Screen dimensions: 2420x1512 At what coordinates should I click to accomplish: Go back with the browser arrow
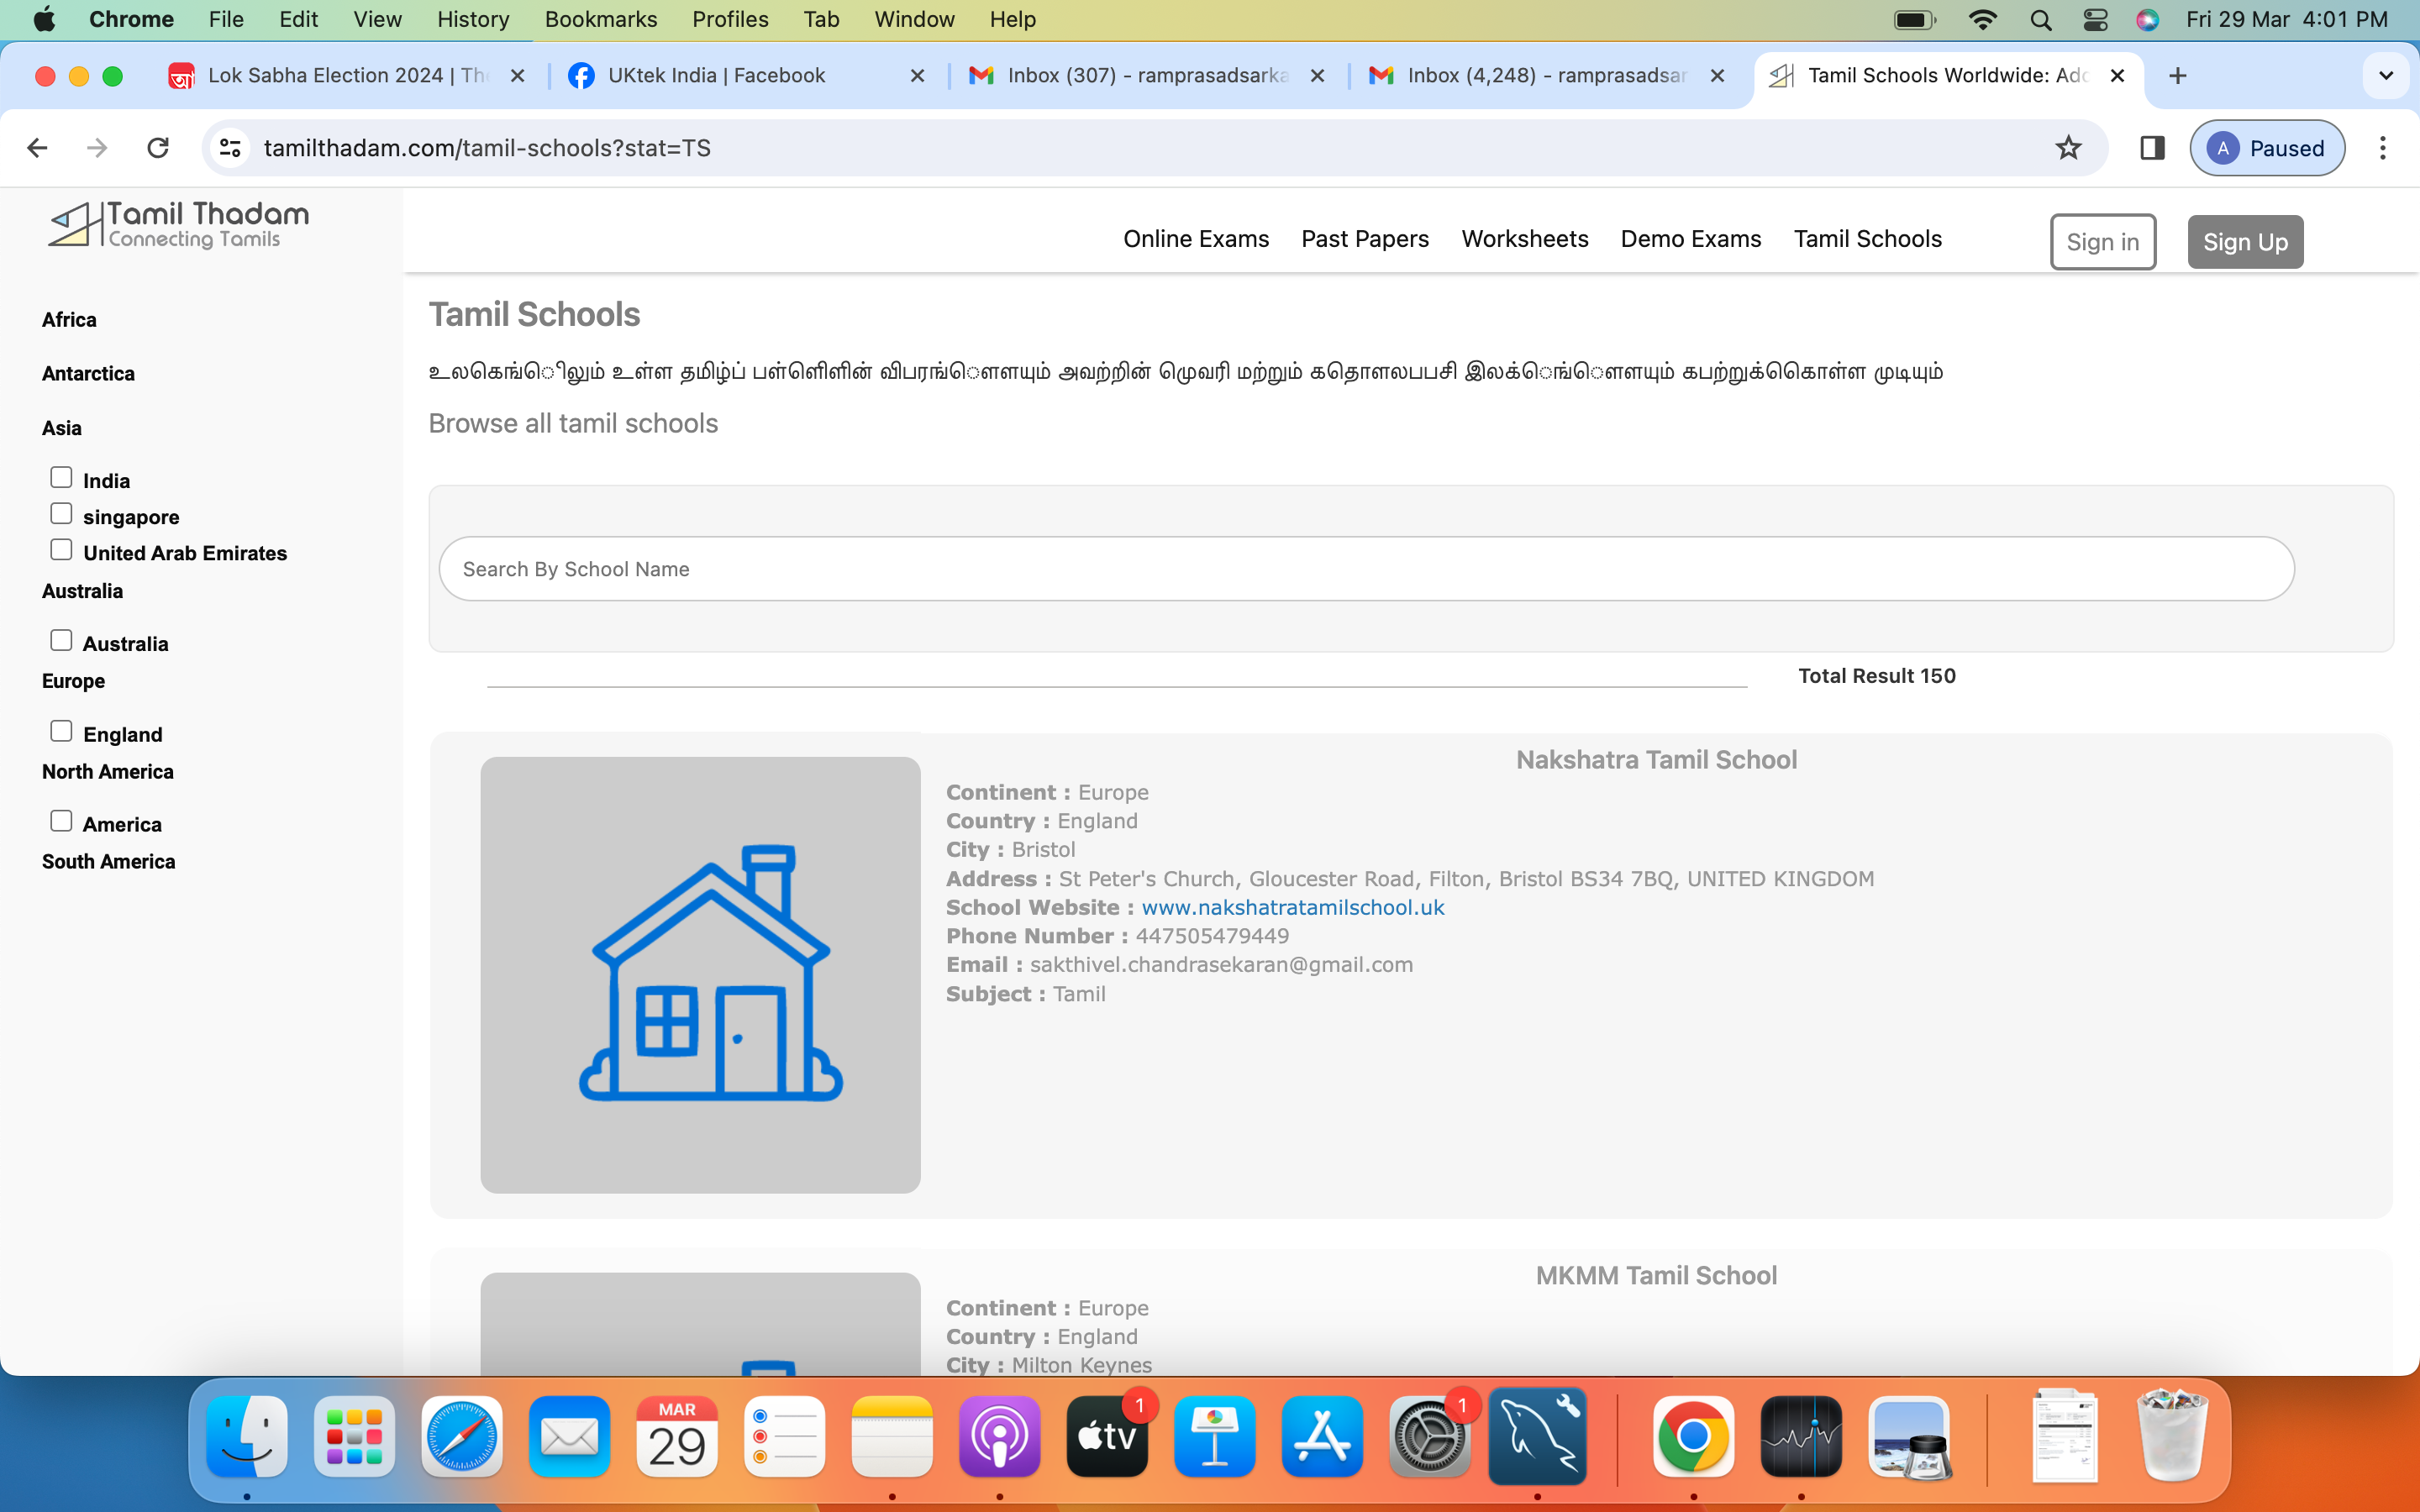pyautogui.click(x=38, y=148)
